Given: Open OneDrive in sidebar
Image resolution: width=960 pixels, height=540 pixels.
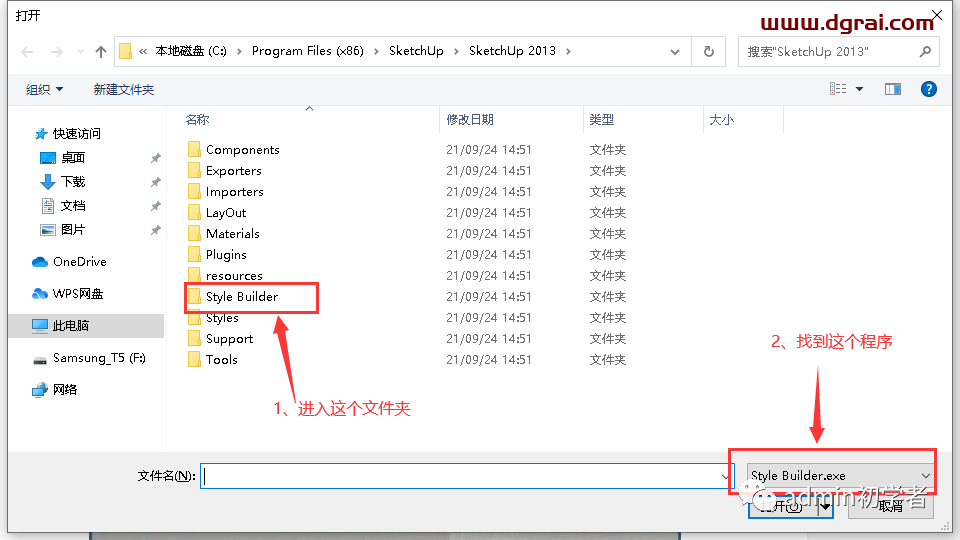Looking at the screenshot, I should pyautogui.click(x=80, y=261).
